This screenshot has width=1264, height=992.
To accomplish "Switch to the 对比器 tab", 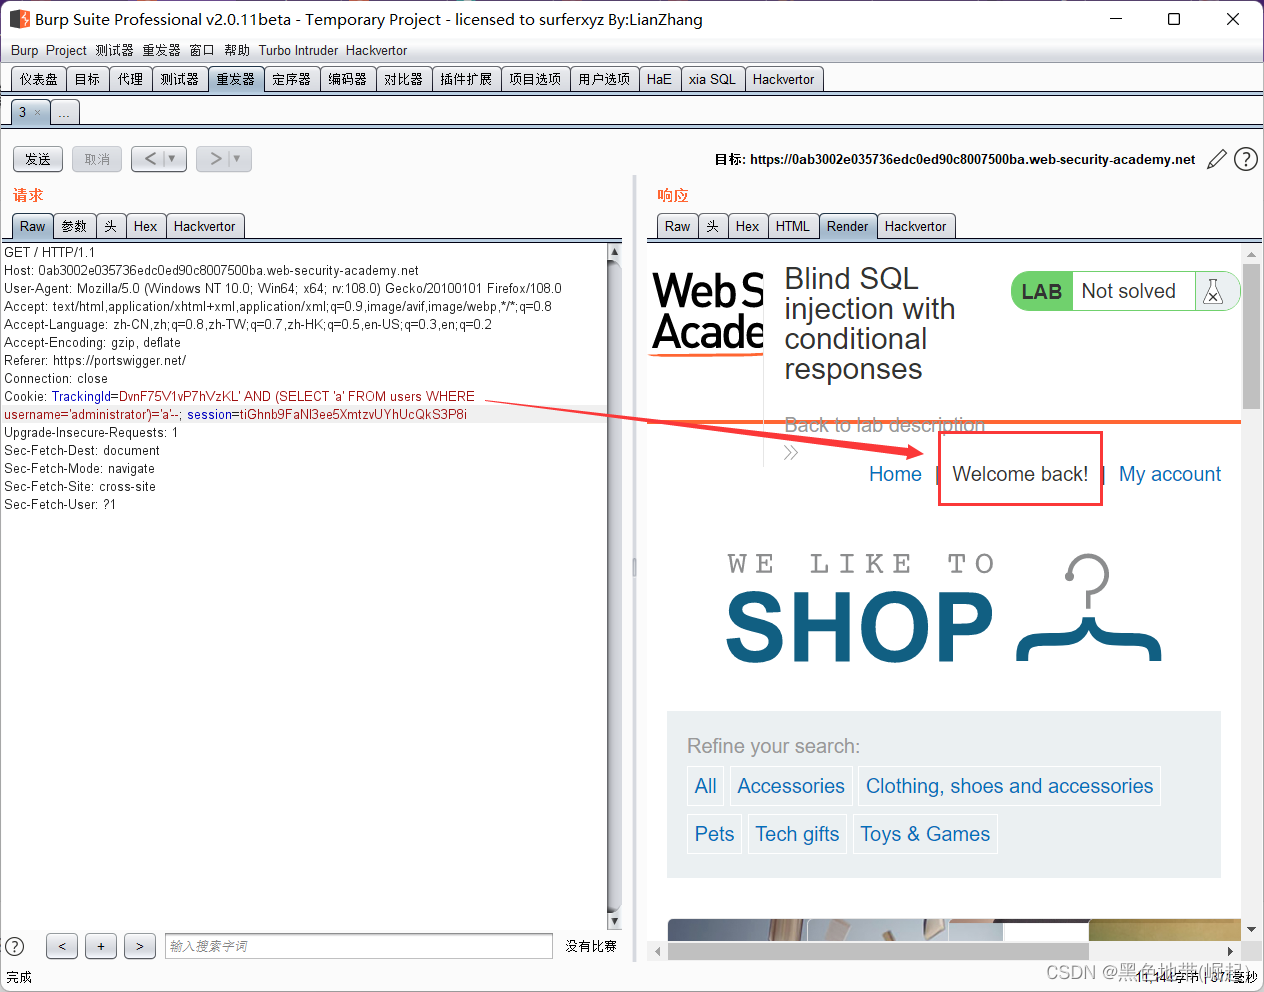I will (x=404, y=79).
